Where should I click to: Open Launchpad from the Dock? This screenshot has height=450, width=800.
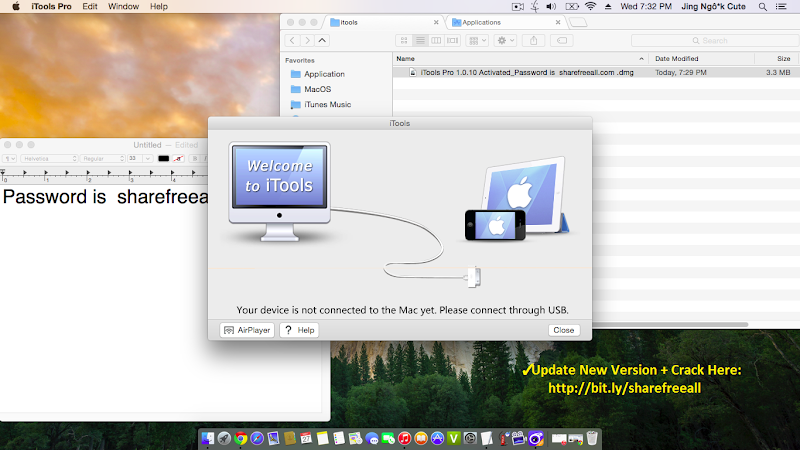pyautogui.click(x=224, y=438)
